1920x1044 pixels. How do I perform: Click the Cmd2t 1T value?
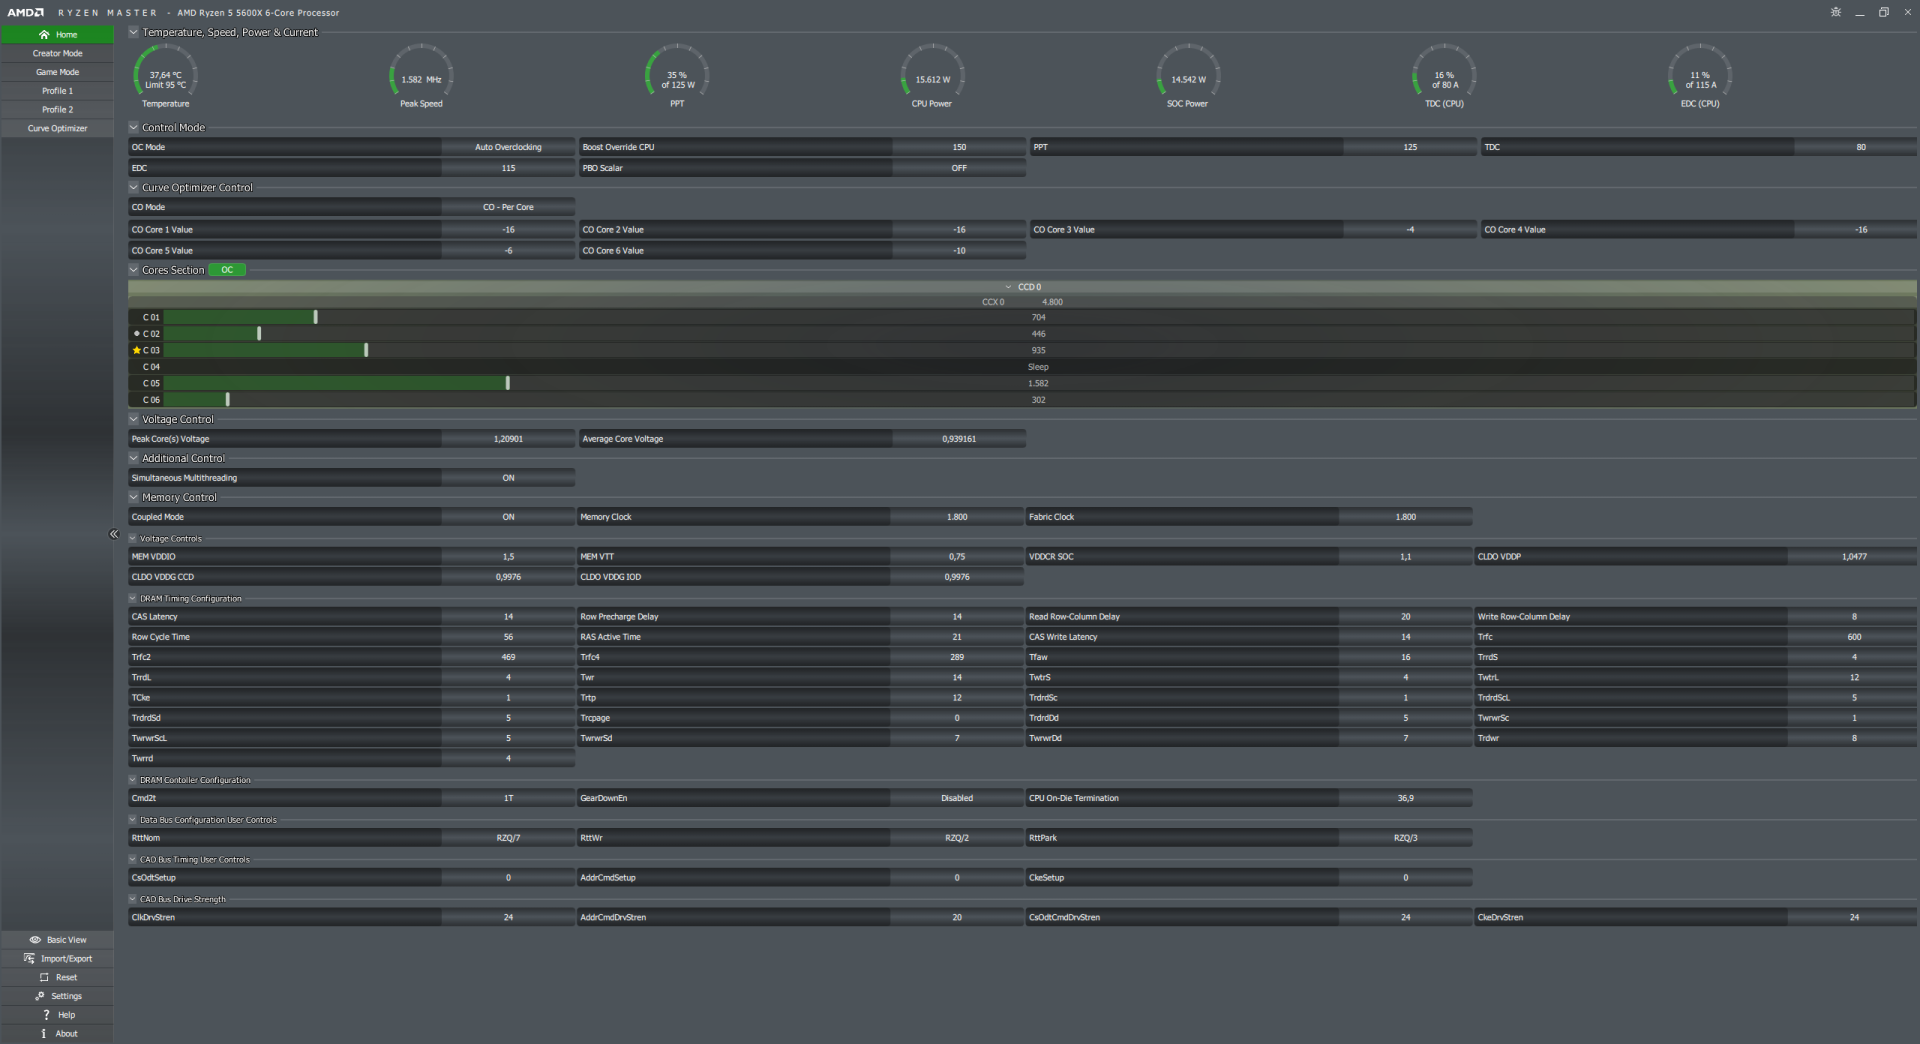508,798
